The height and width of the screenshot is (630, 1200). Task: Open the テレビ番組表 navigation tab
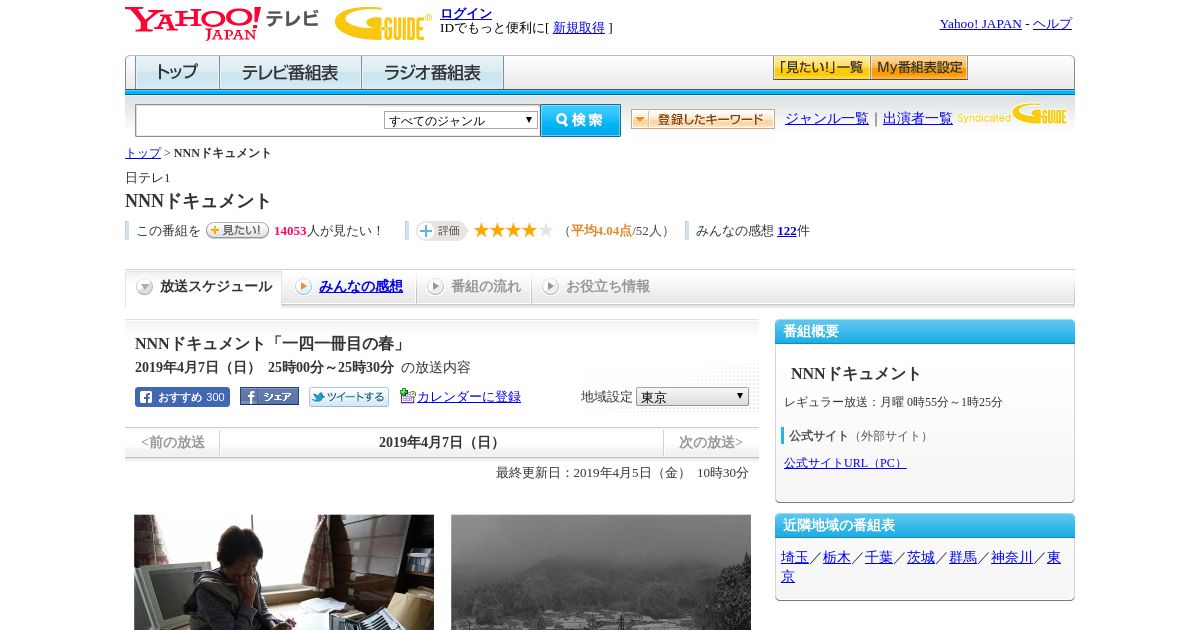point(290,72)
